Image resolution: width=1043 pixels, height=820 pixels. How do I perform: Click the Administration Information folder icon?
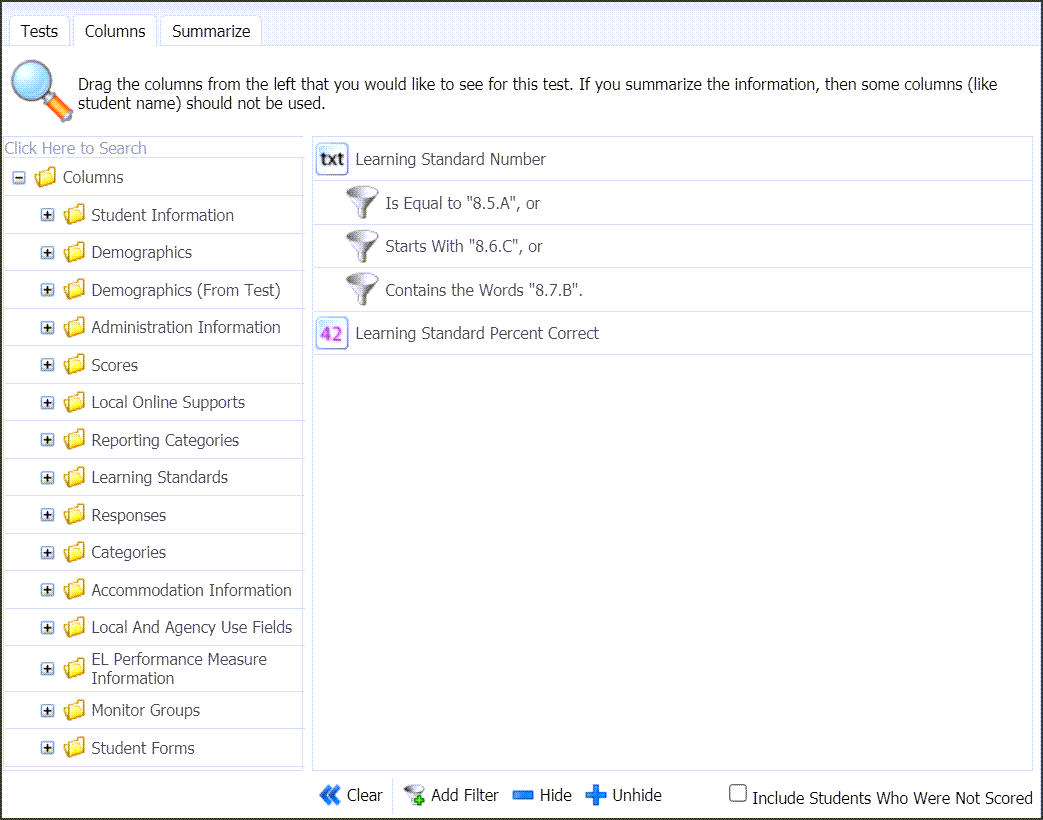coord(74,327)
